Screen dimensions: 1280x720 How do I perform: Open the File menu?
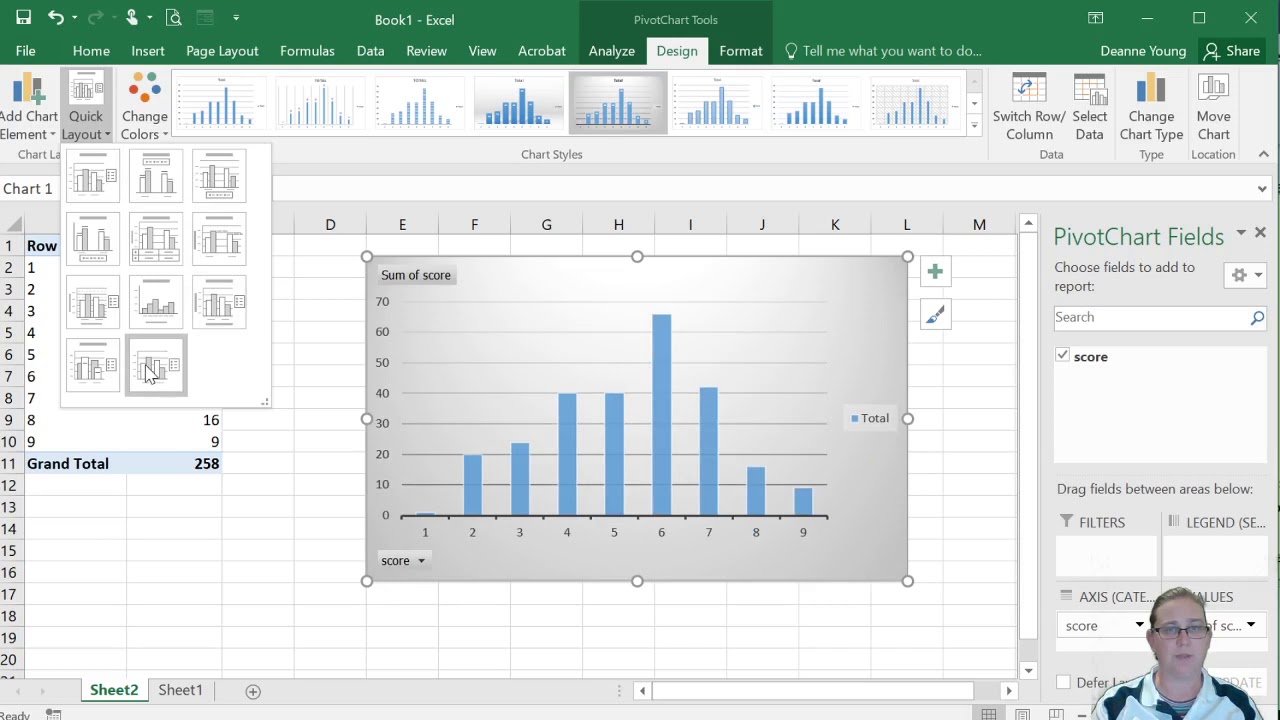click(x=25, y=51)
